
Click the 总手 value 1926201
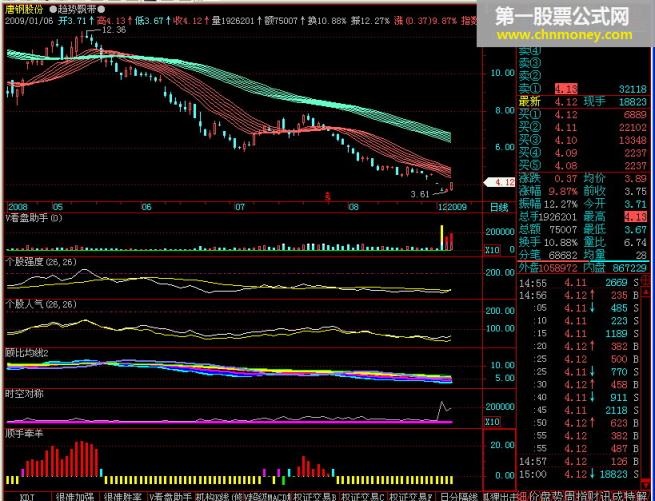click(x=559, y=217)
